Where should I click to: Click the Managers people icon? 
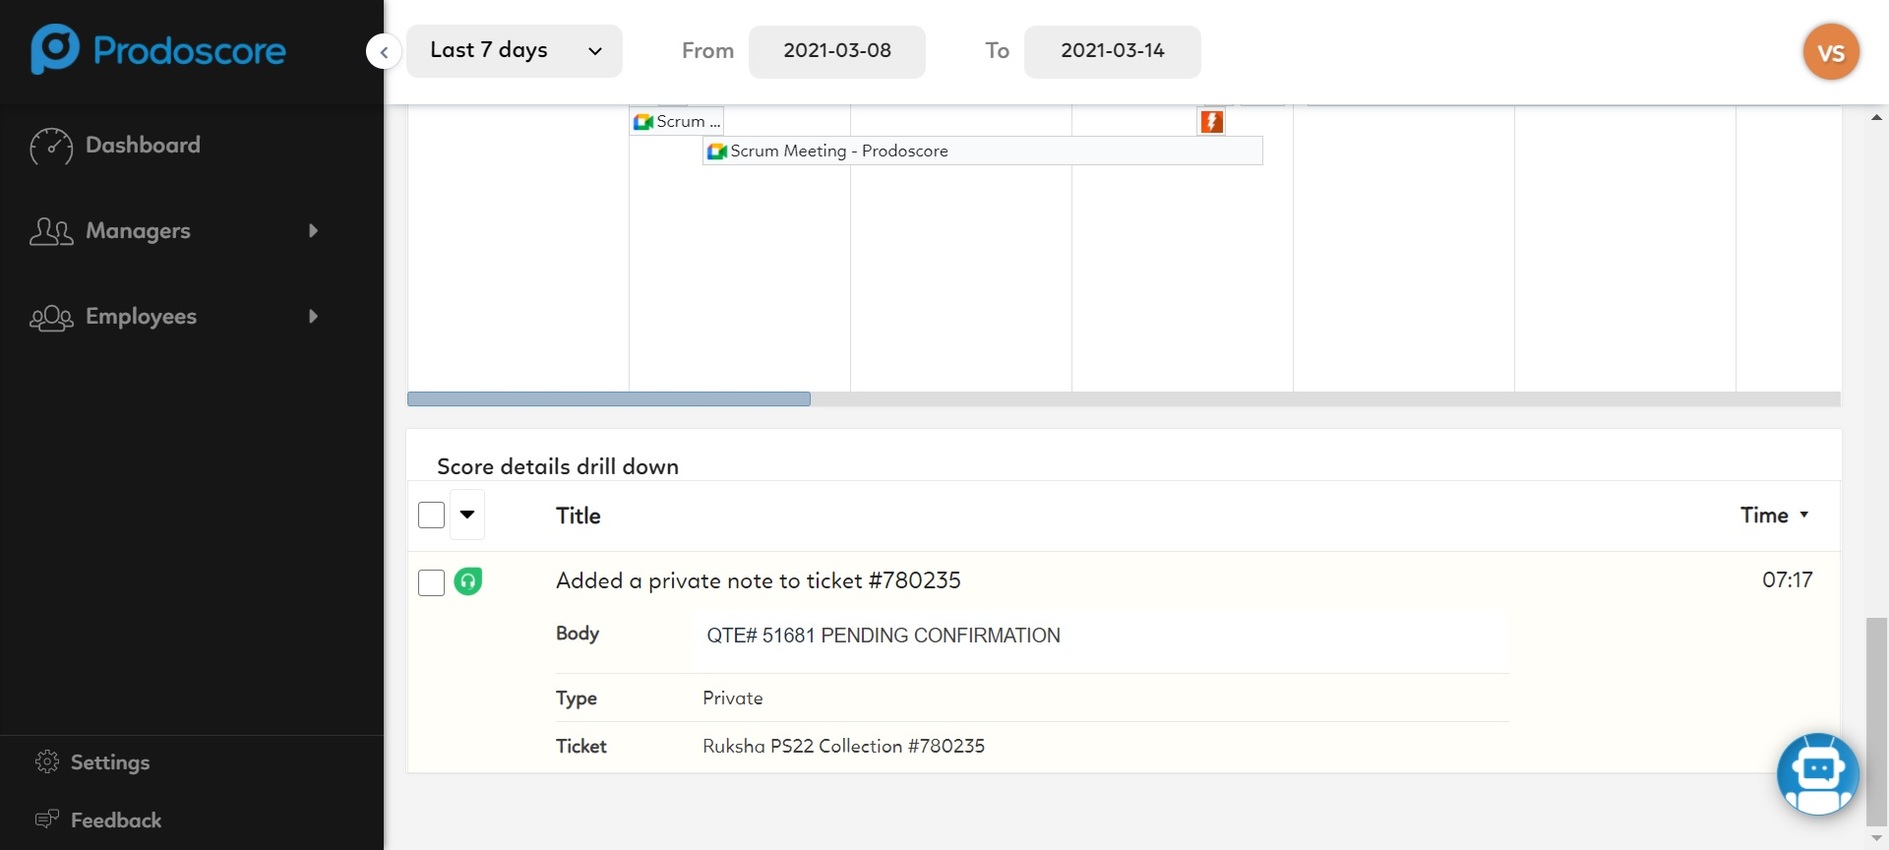[51, 231]
